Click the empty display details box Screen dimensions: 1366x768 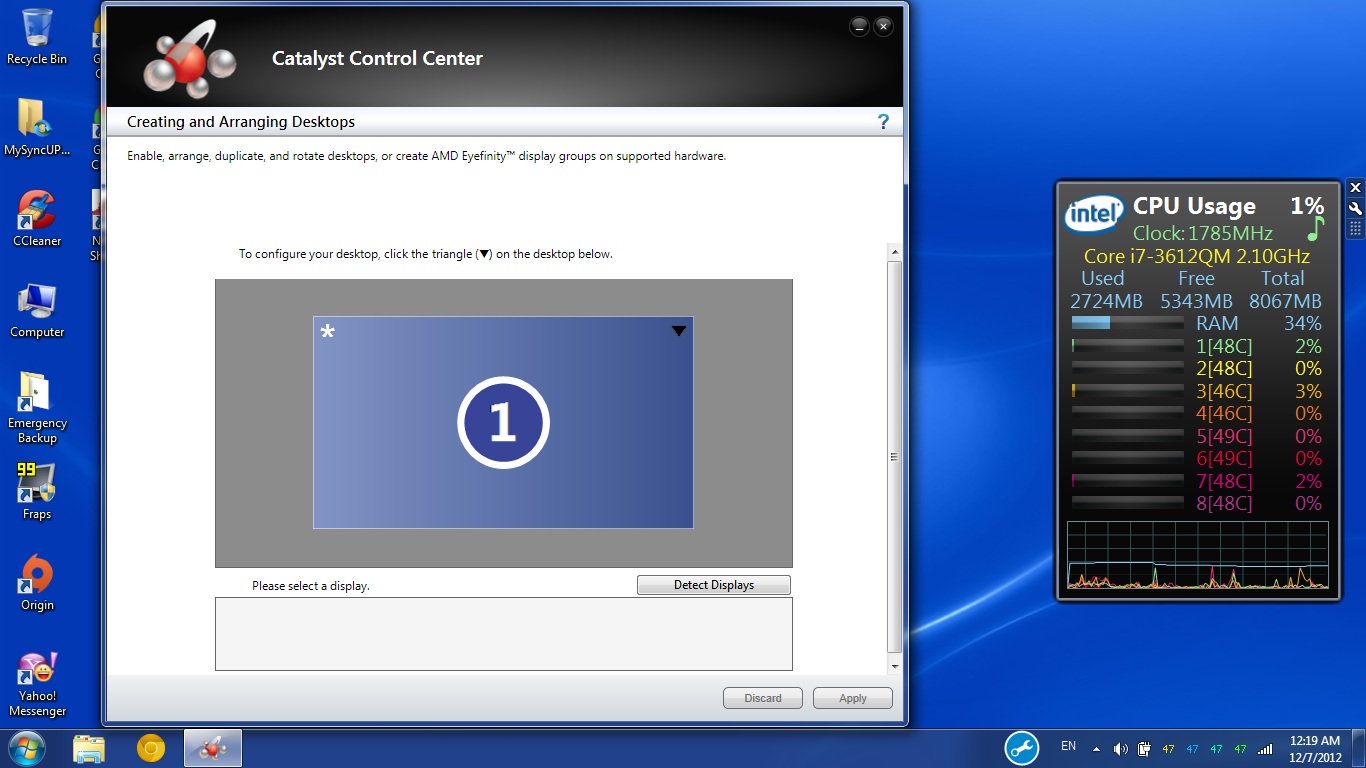504,634
